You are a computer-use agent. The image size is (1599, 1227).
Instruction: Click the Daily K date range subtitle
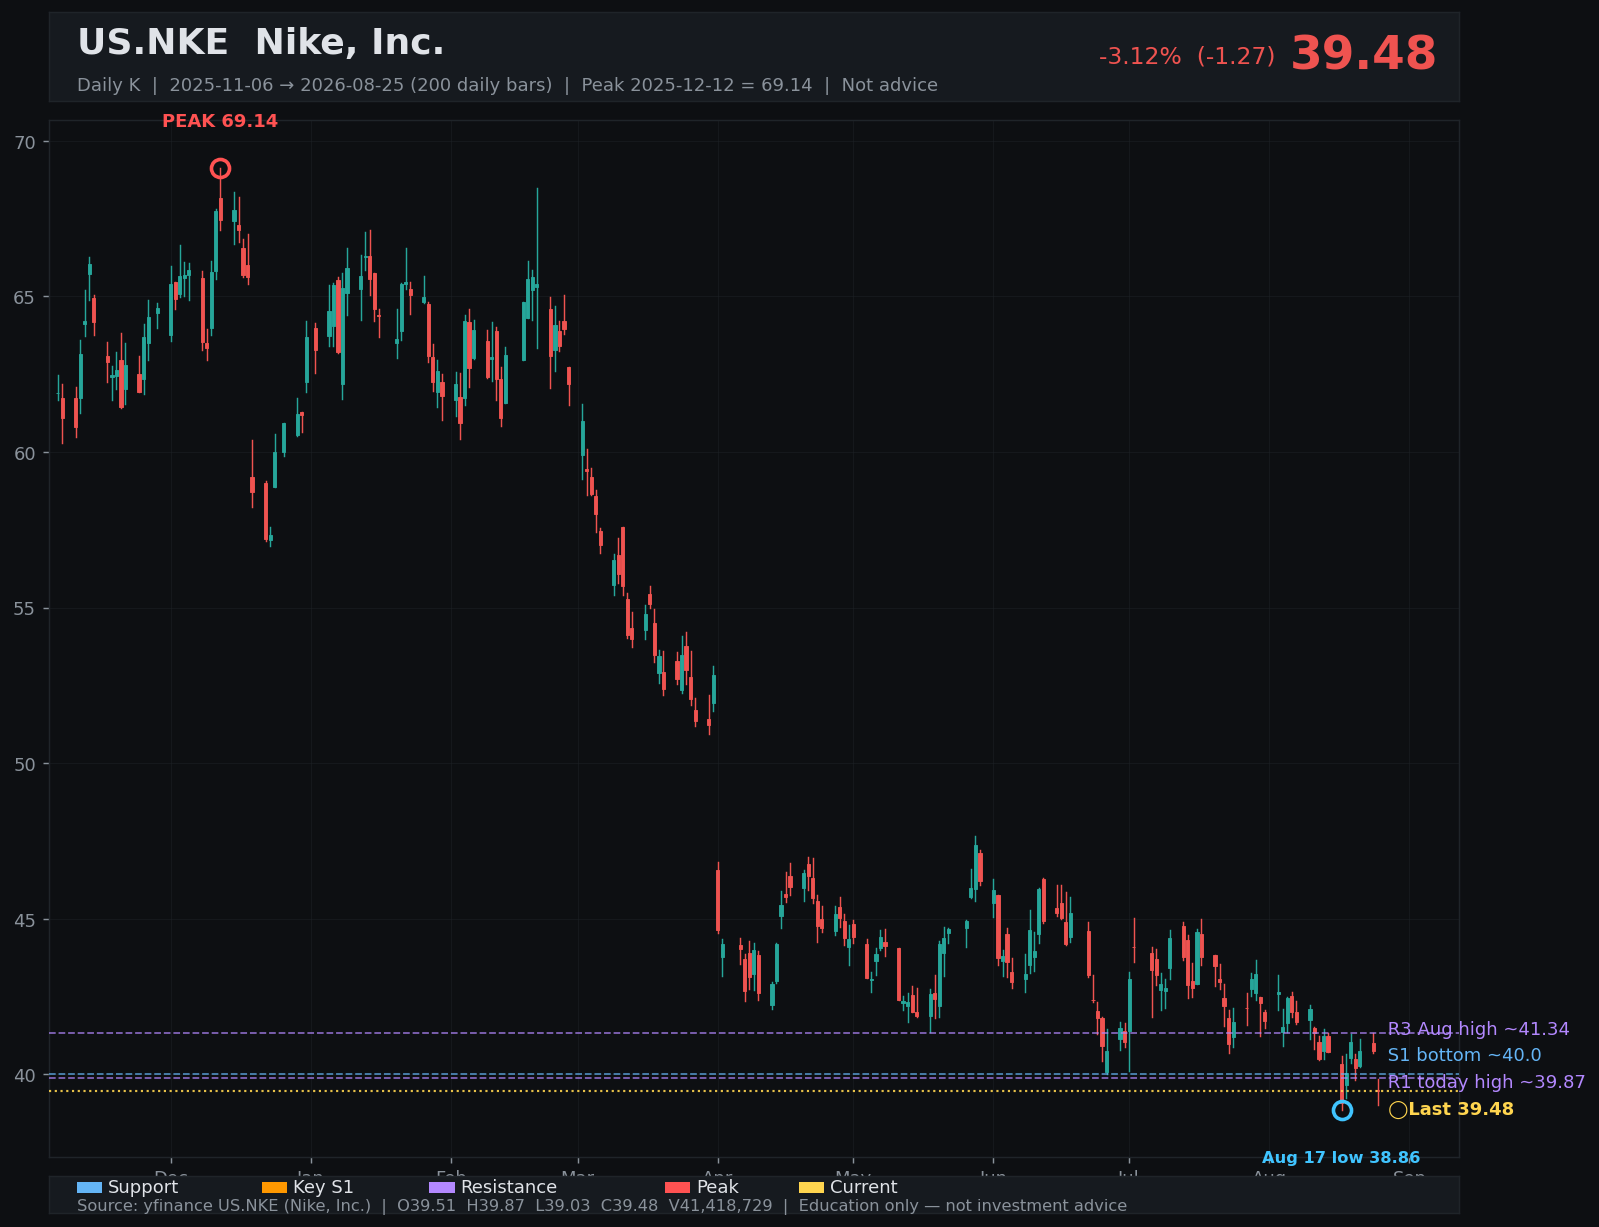[507, 85]
